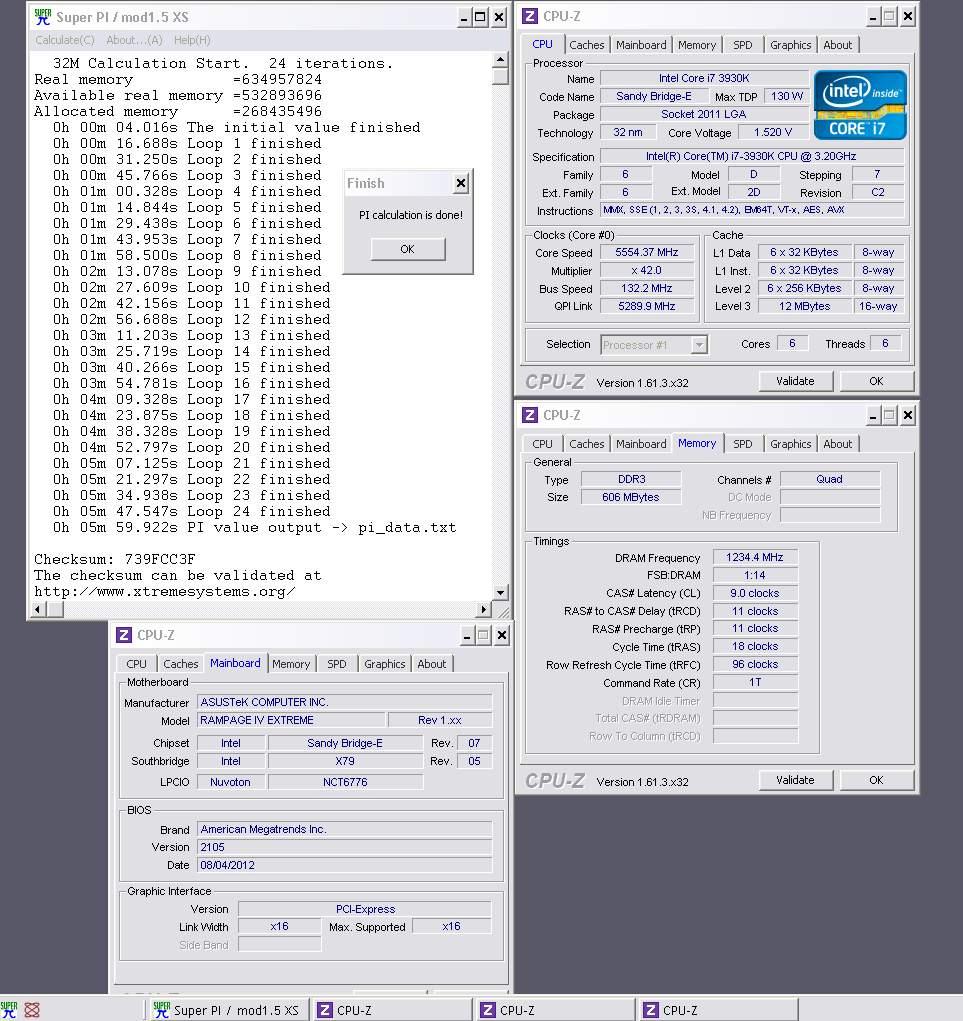
Task: Click the Command Rate value 1T
Action: click(x=755, y=682)
